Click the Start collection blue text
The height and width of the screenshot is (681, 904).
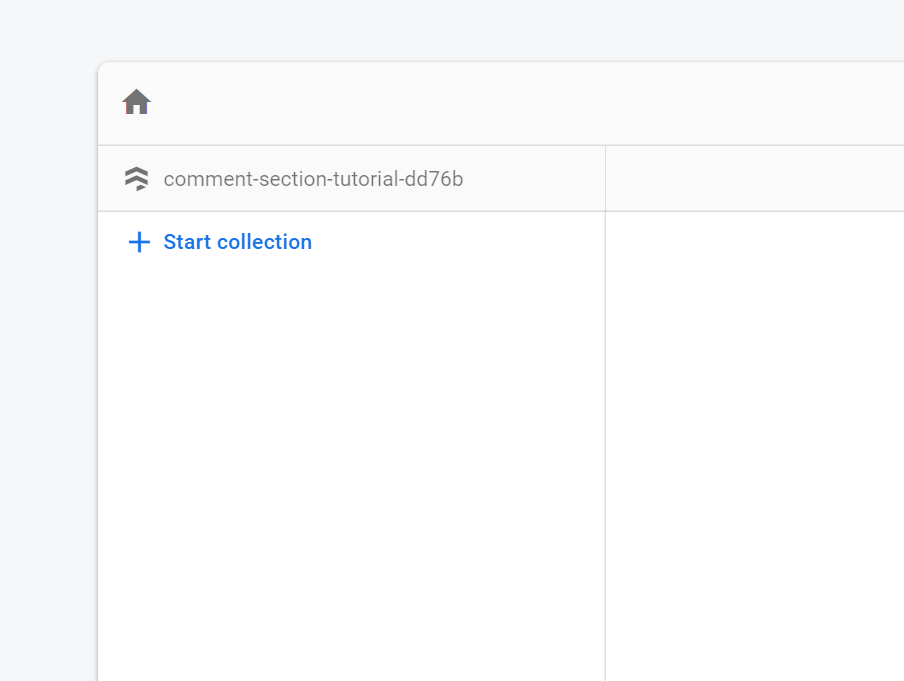237,242
